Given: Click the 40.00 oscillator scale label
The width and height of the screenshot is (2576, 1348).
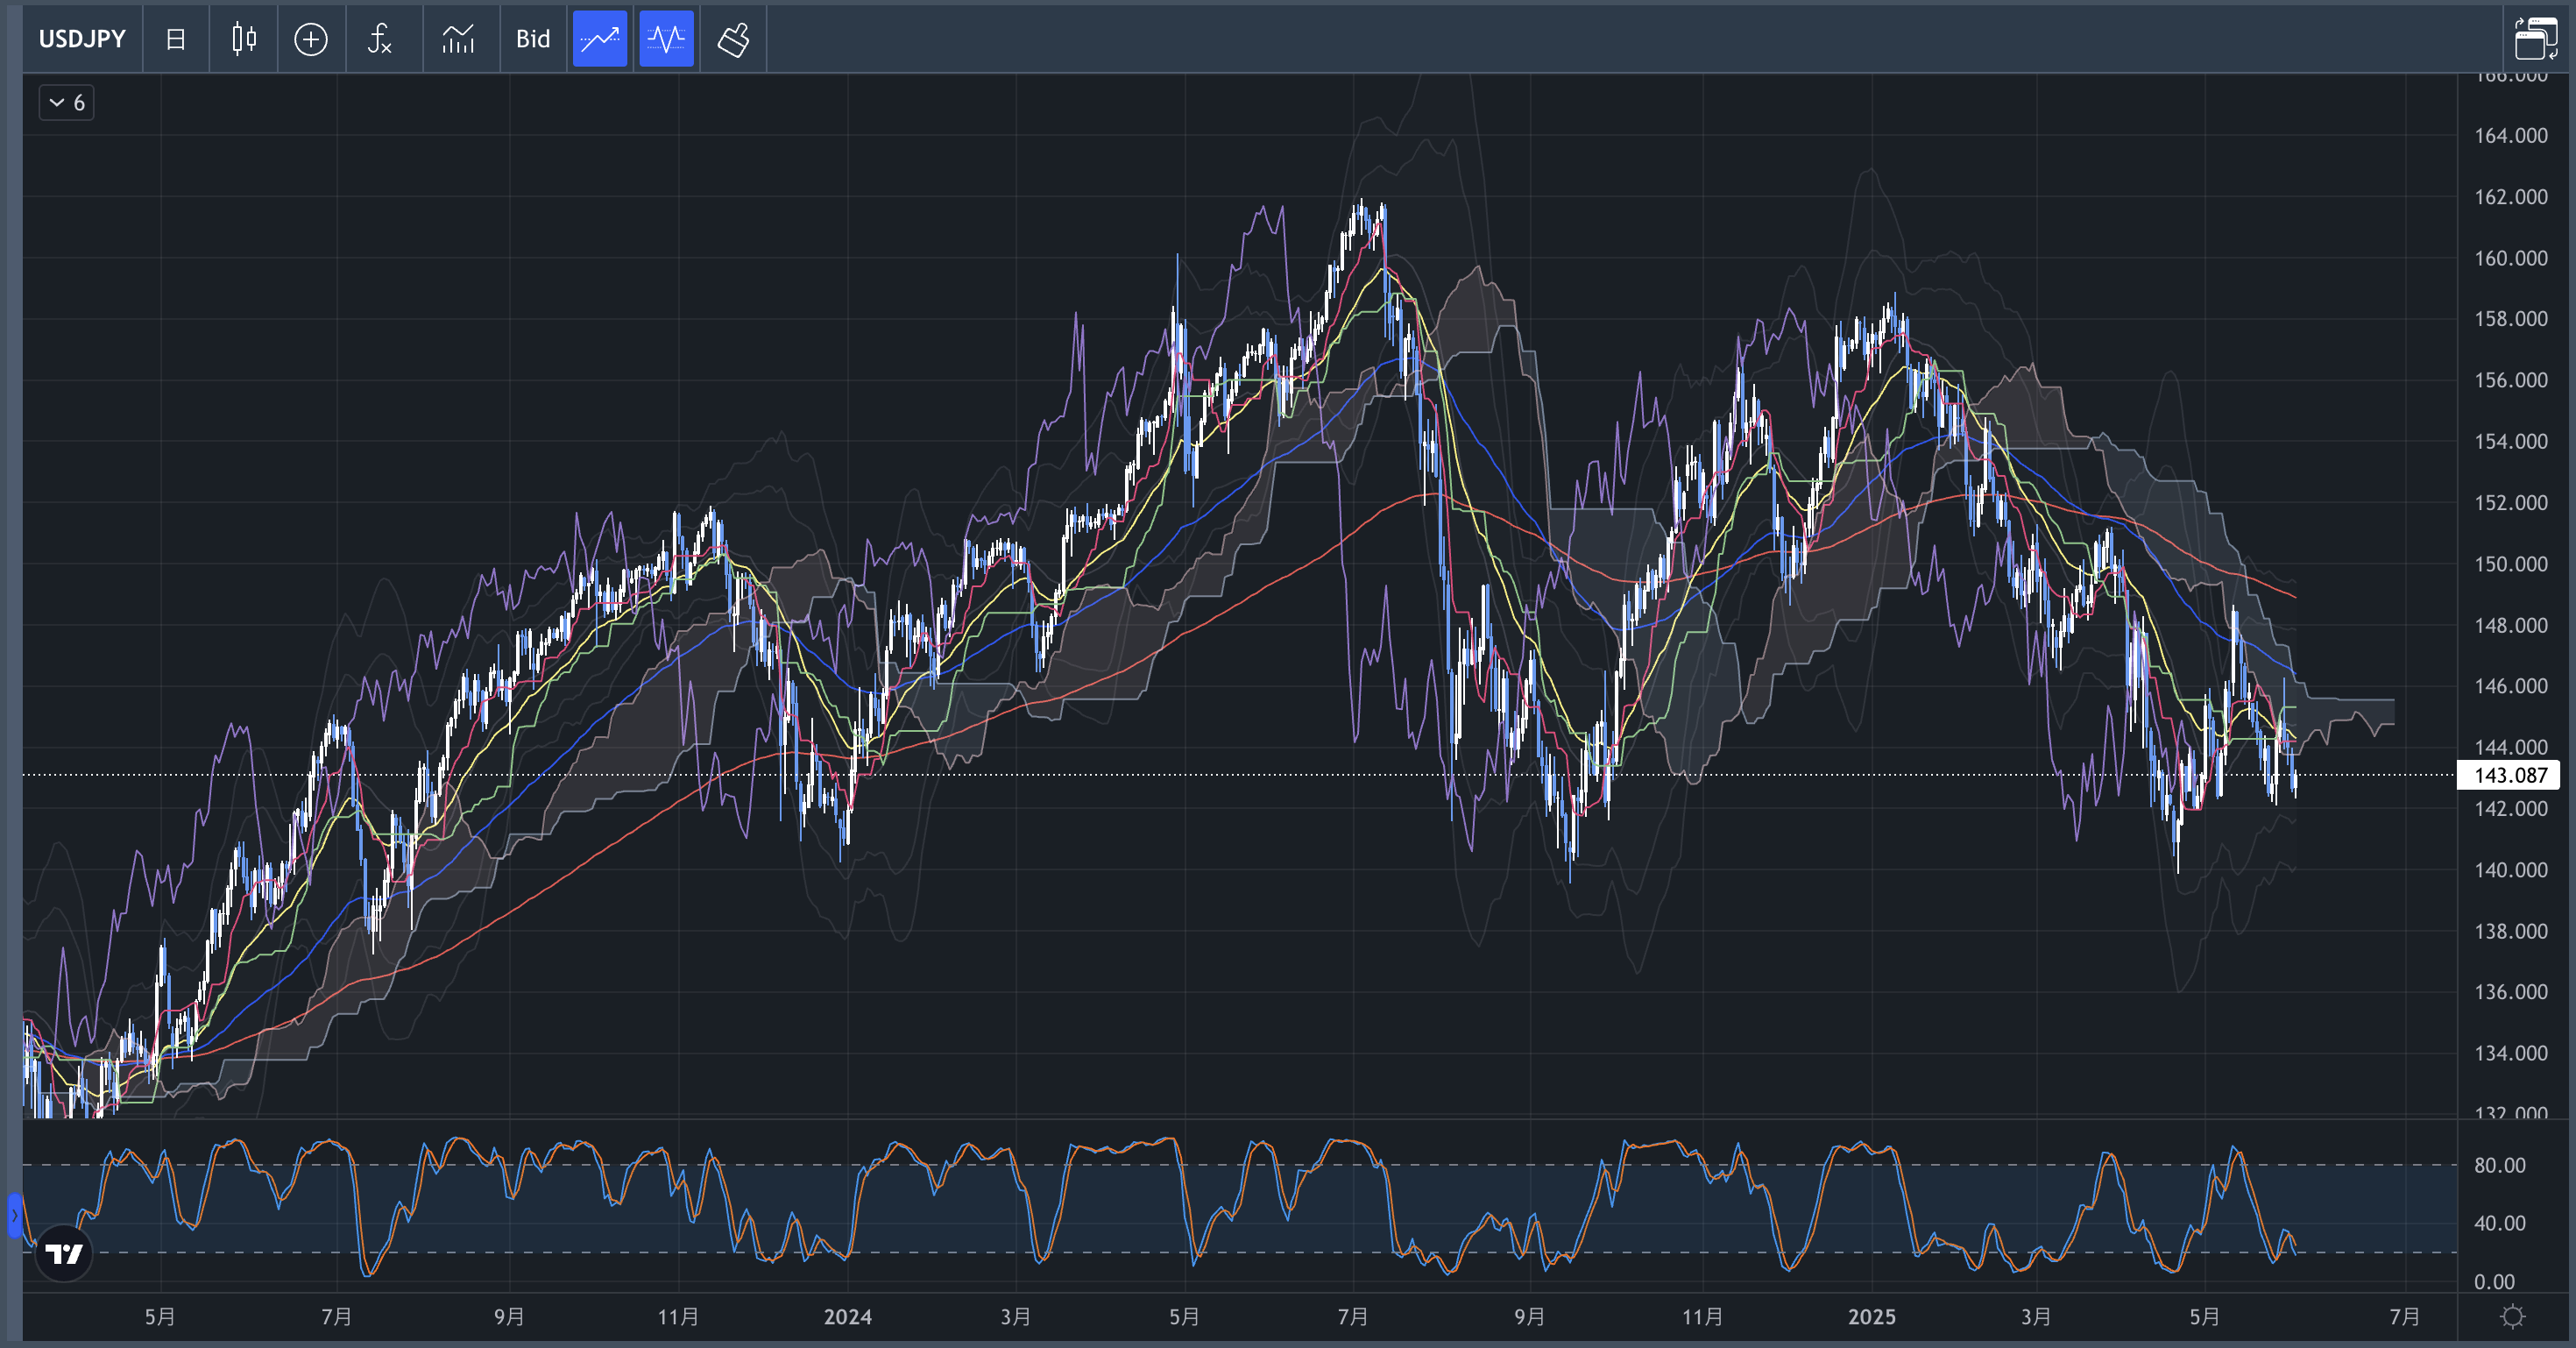Looking at the screenshot, I should 2500,1223.
